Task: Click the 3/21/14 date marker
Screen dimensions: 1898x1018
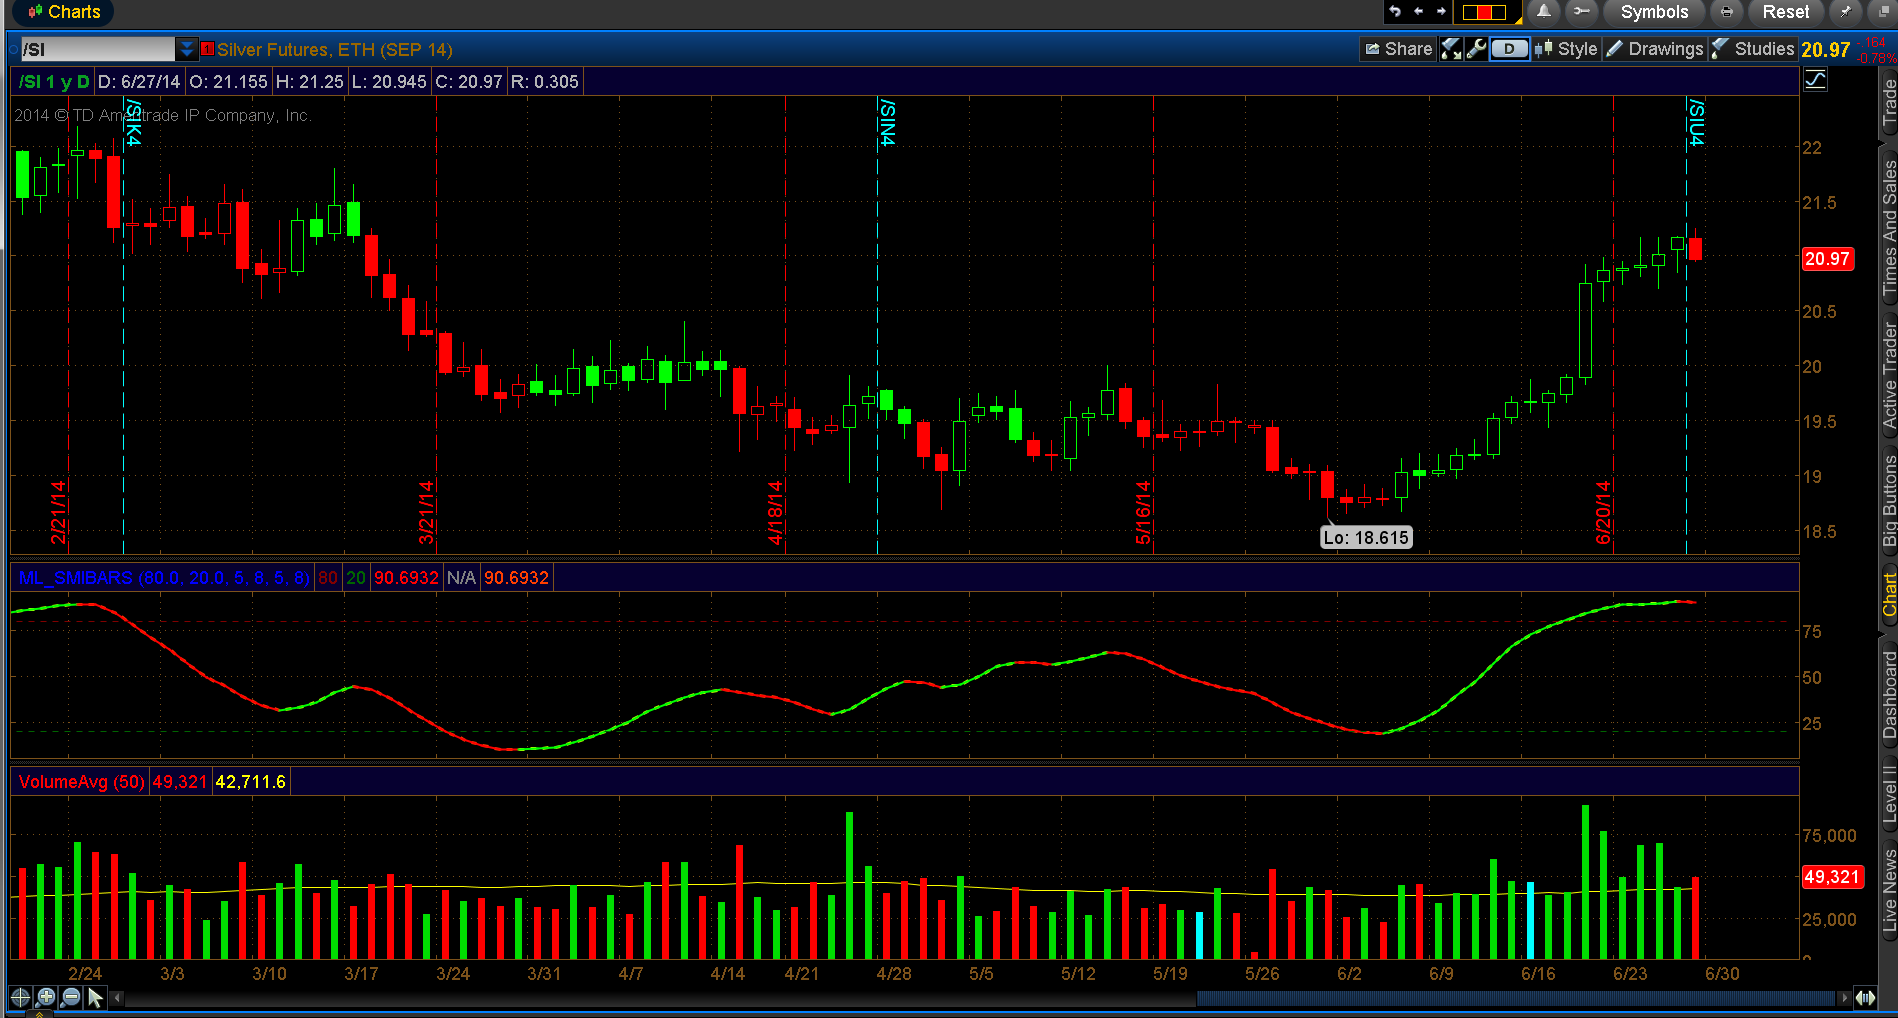Action: coord(426,512)
